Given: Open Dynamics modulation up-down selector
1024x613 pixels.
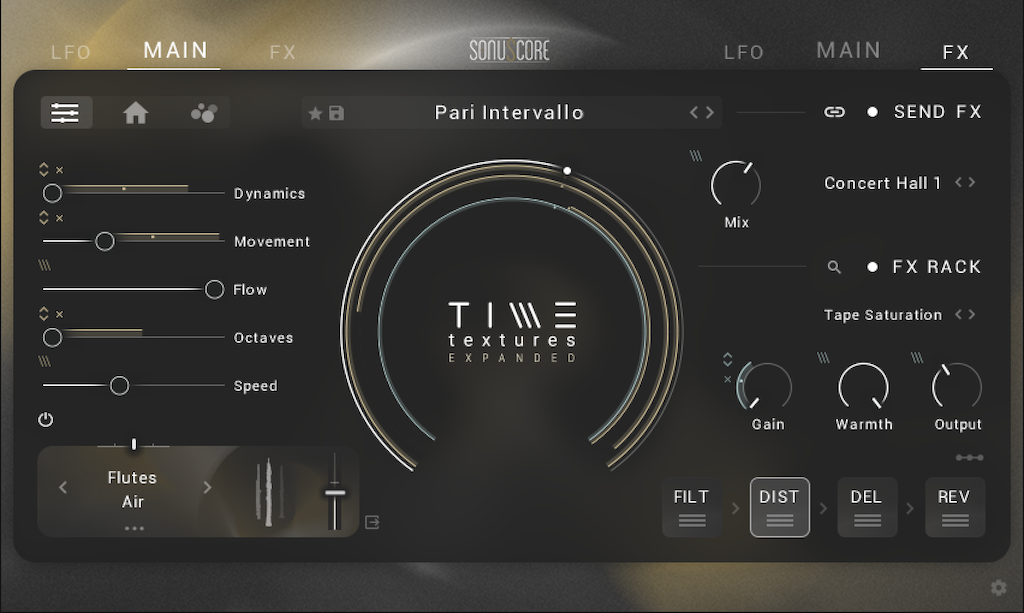Looking at the screenshot, I should coord(44,170).
